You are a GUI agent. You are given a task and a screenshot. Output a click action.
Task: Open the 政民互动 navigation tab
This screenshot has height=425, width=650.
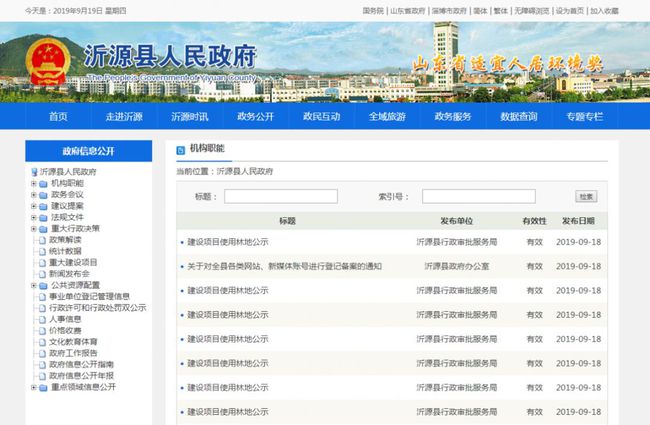[x=322, y=117]
